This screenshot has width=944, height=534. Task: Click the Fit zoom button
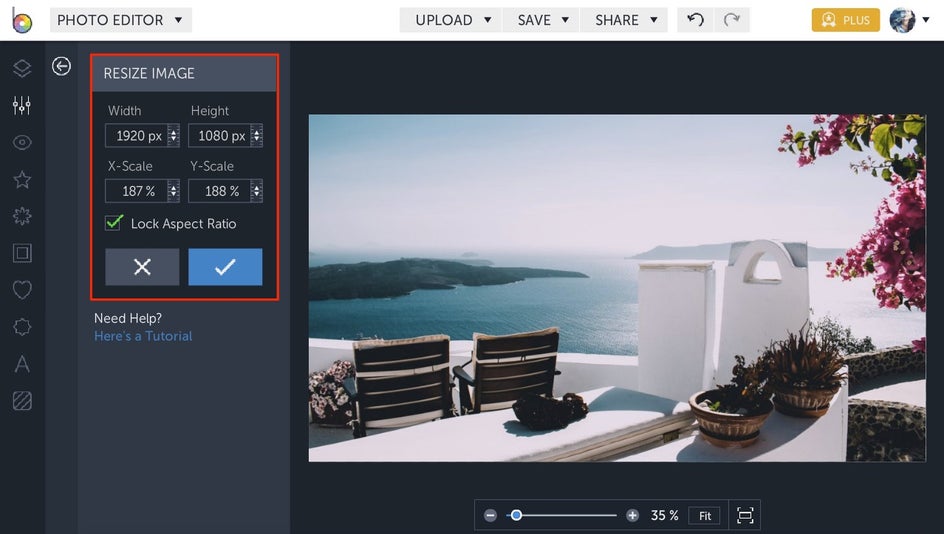705,516
